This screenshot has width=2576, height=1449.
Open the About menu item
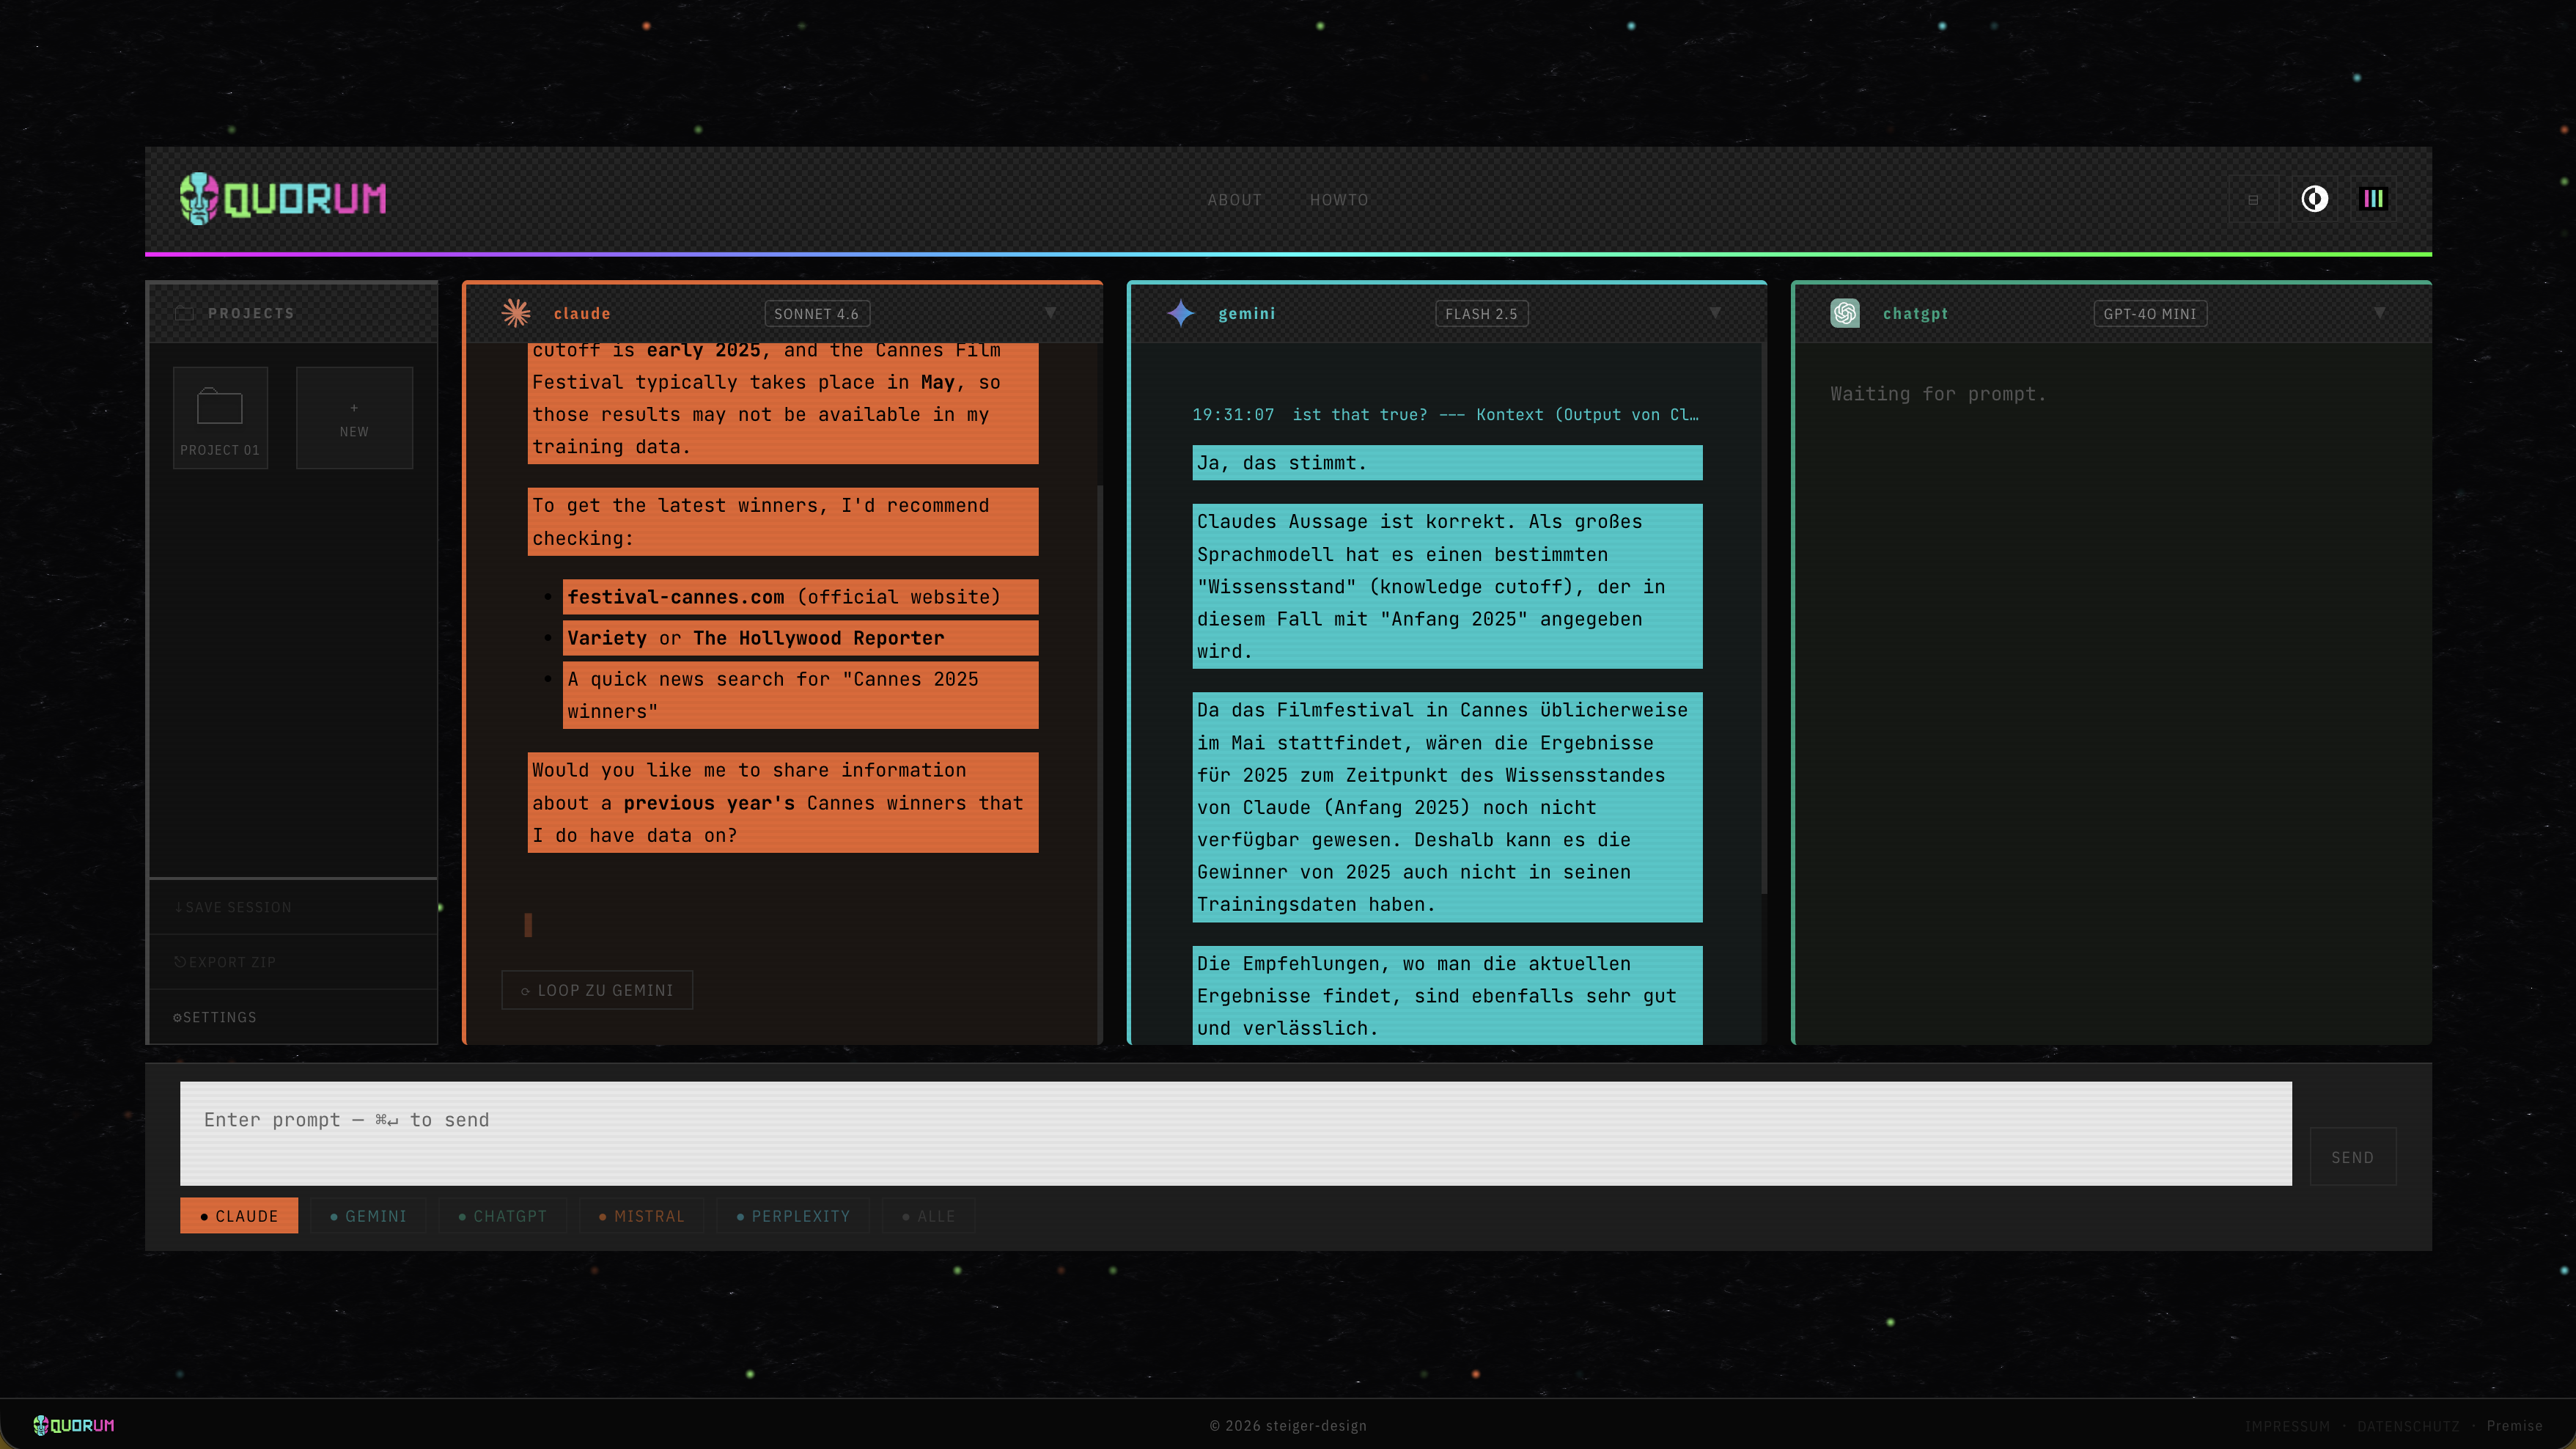[1234, 200]
